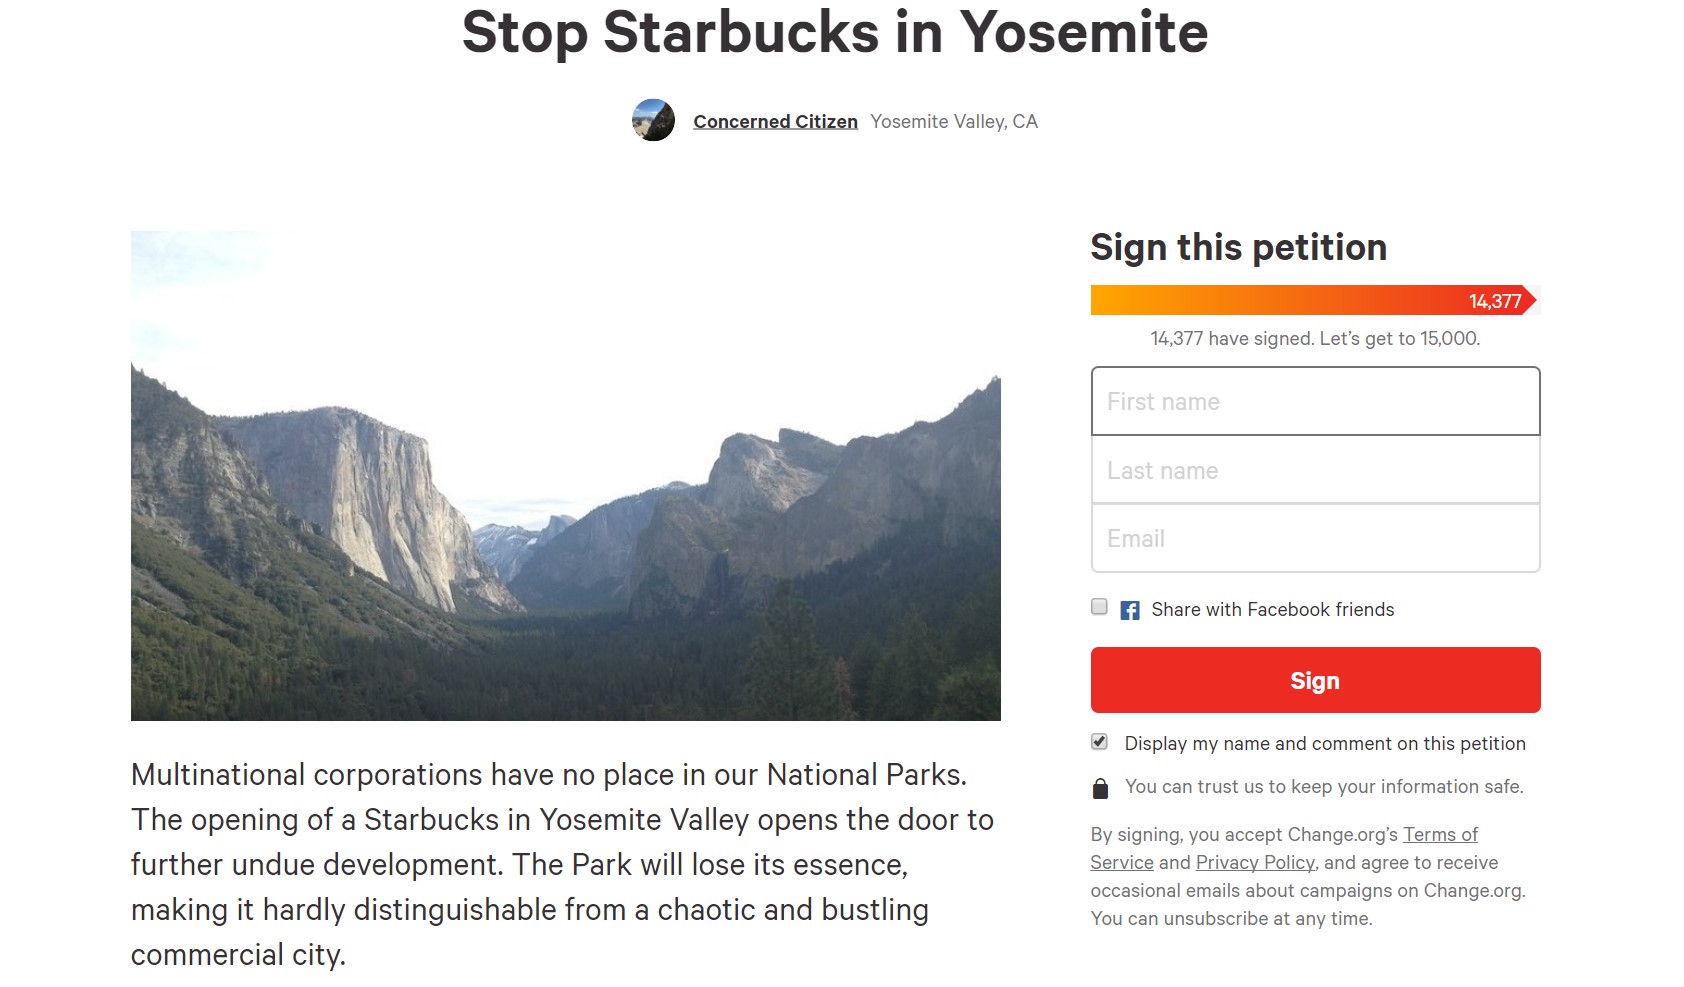
Task: Focus the First name field
Action: 1315,401
